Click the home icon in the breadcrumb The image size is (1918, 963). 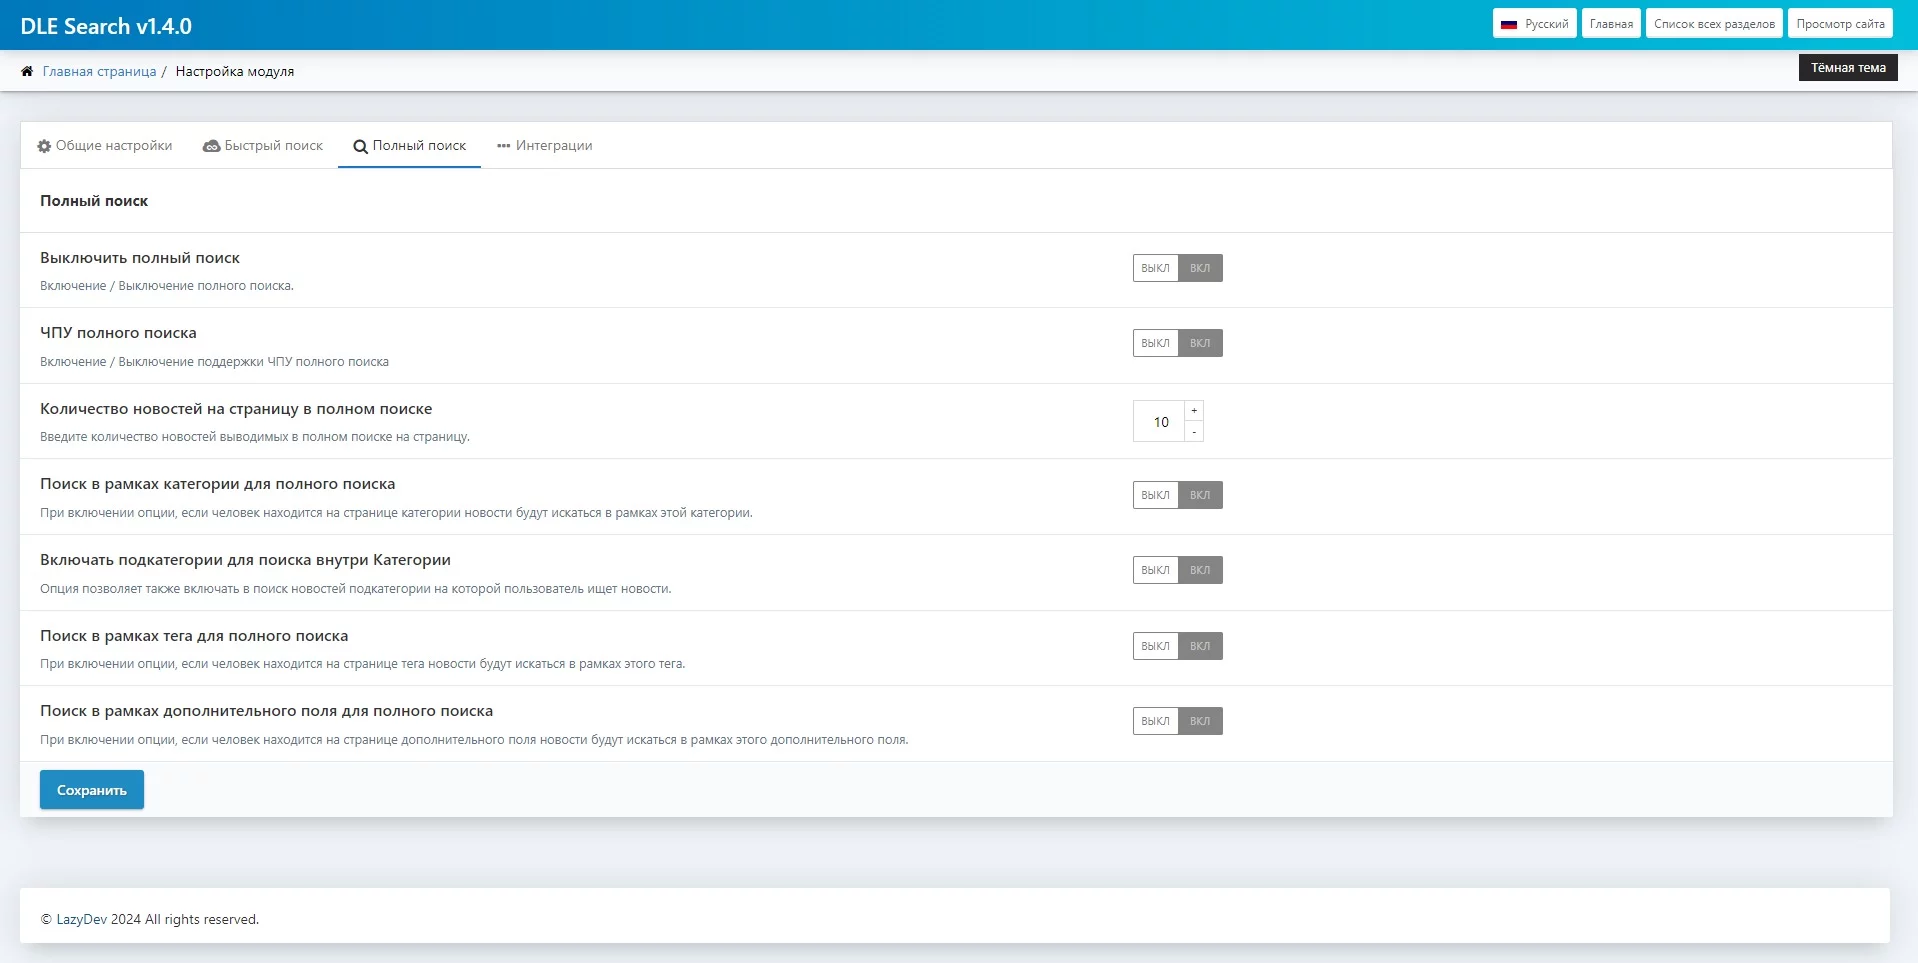coord(27,71)
